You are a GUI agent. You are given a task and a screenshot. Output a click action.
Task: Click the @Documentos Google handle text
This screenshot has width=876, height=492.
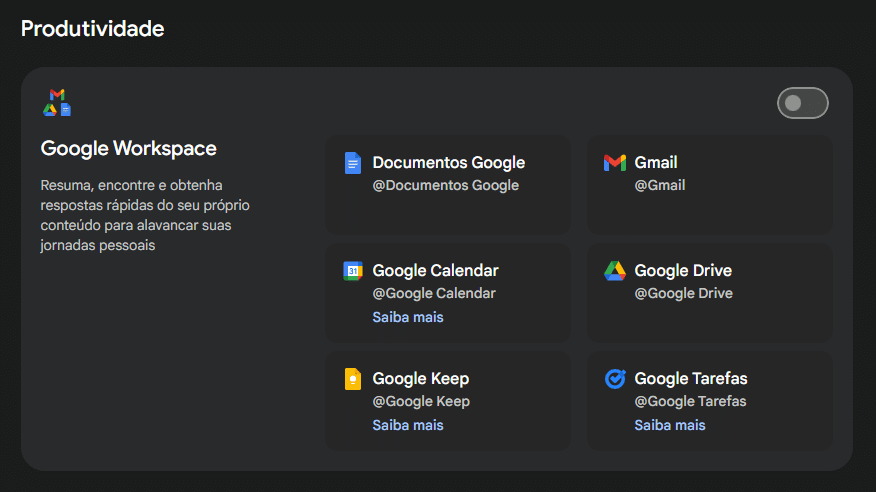(445, 185)
